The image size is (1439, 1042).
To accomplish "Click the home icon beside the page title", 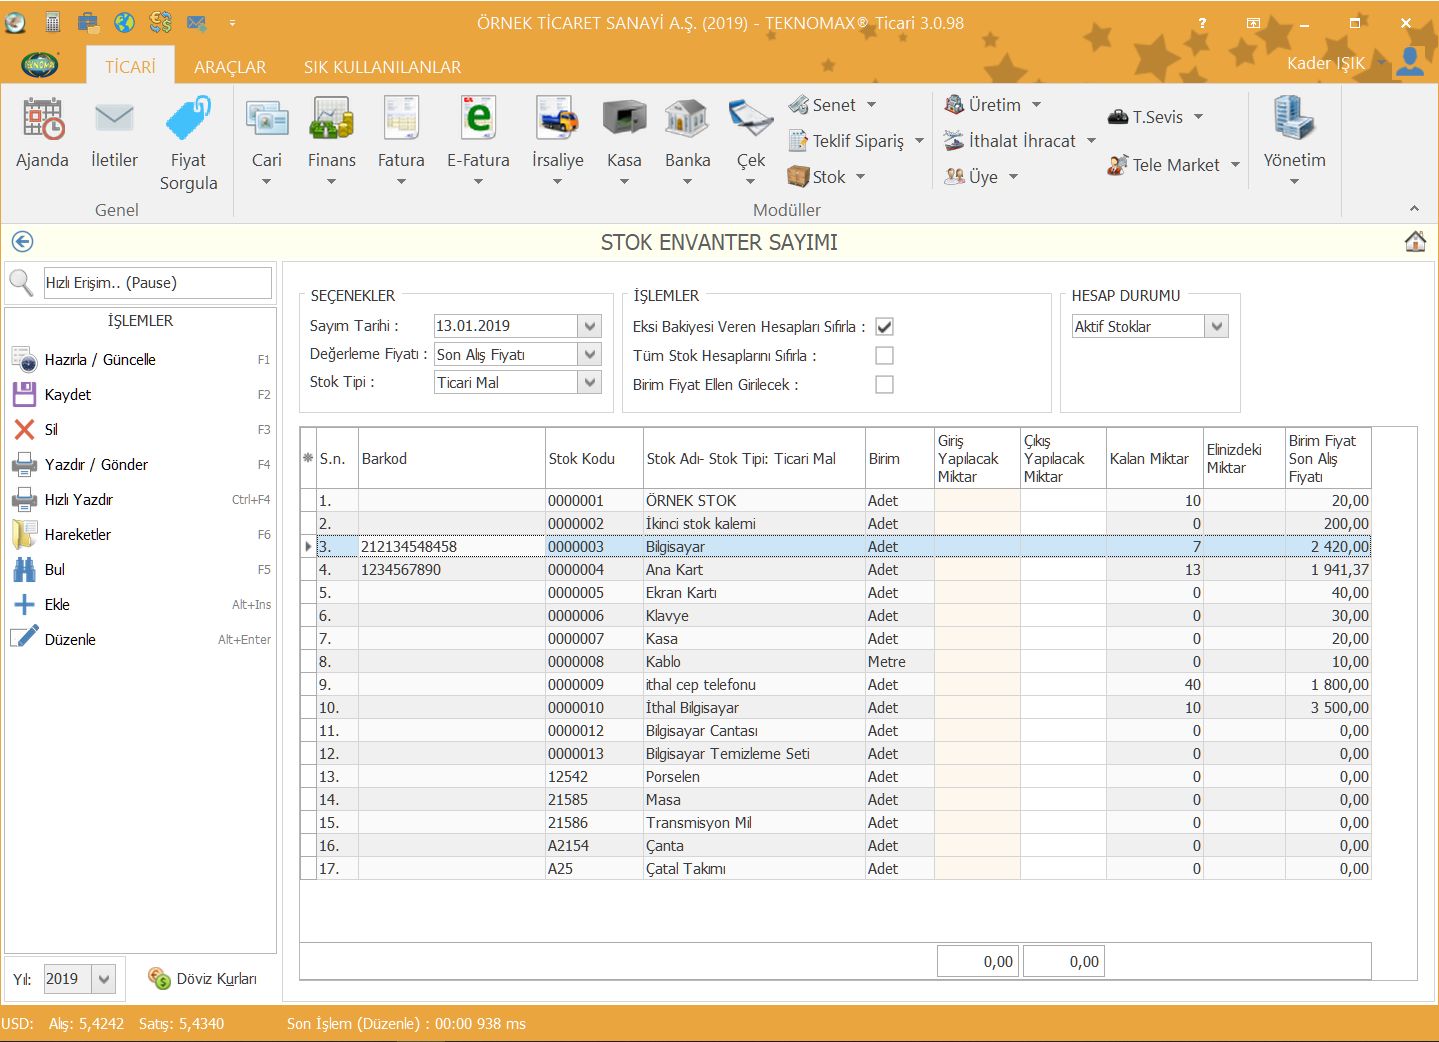I will [1415, 242].
